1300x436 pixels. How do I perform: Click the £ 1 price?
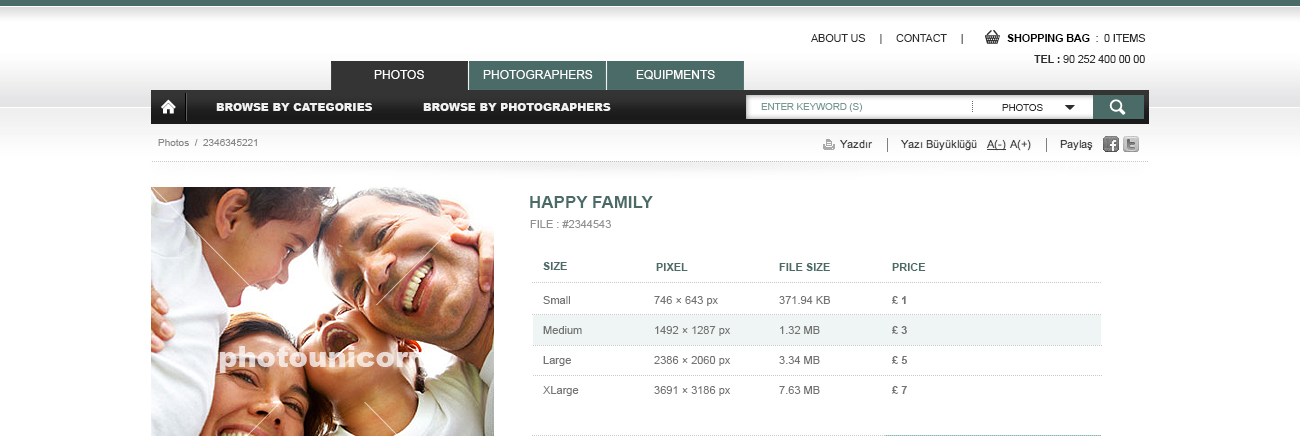click(x=899, y=300)
